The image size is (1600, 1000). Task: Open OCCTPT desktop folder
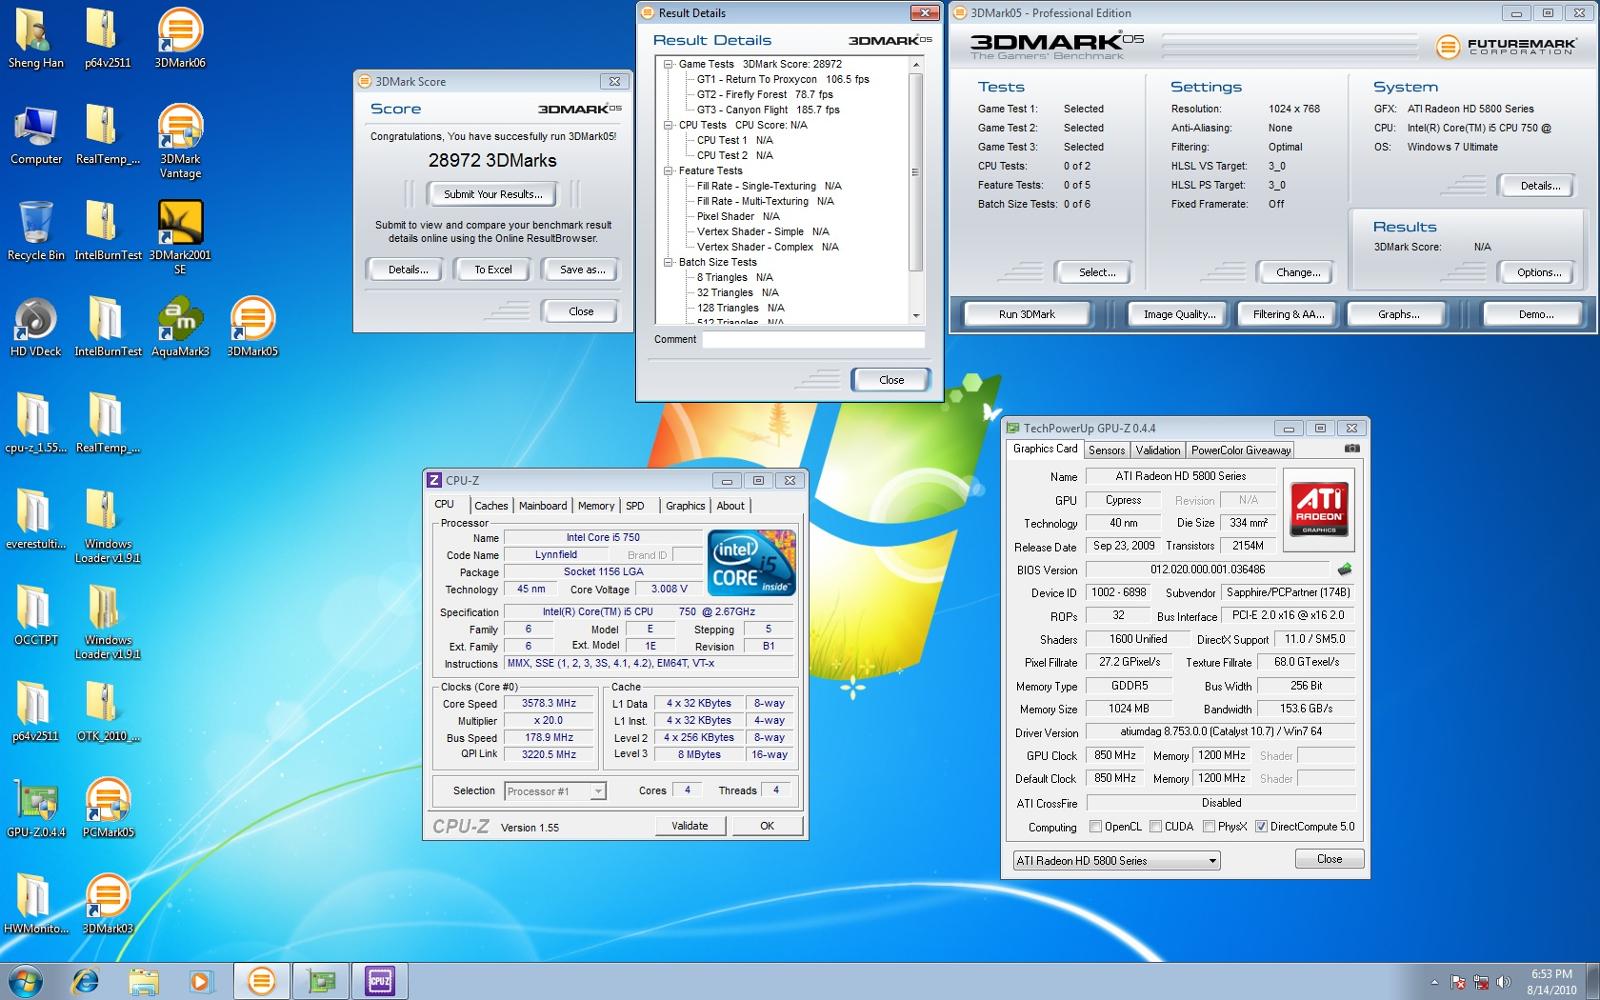(36, 614)
